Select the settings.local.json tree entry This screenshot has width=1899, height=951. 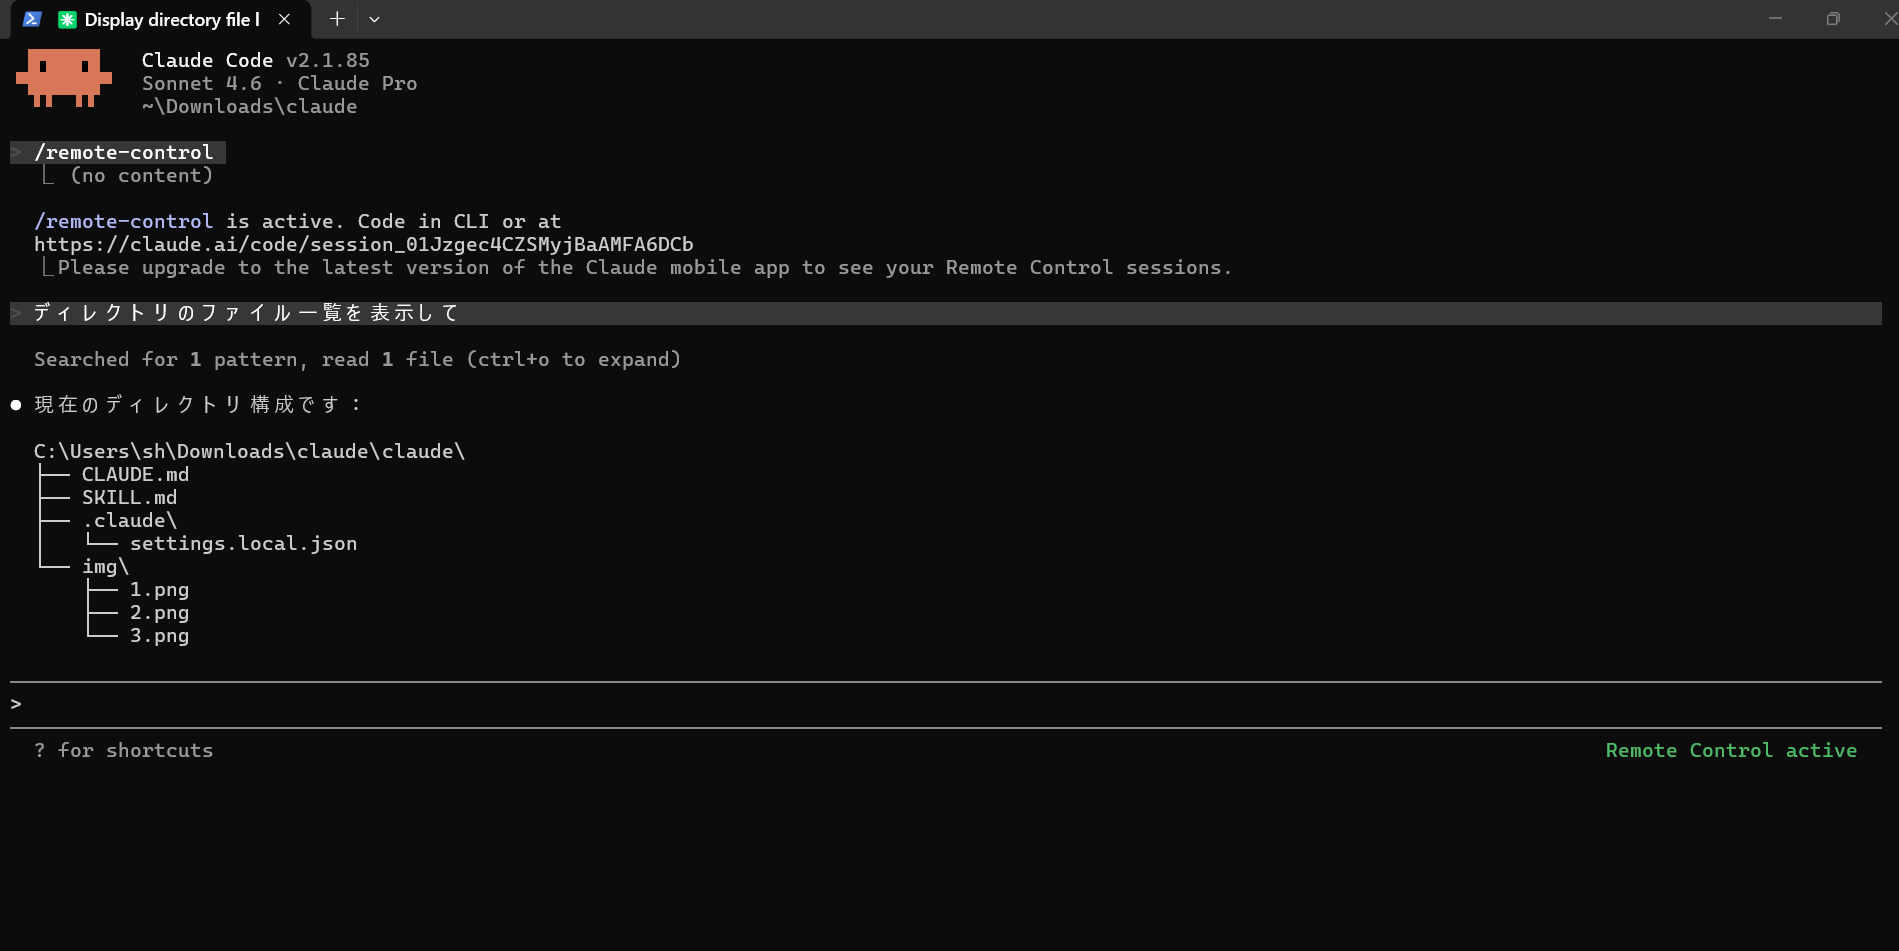(x=243, y=543)
